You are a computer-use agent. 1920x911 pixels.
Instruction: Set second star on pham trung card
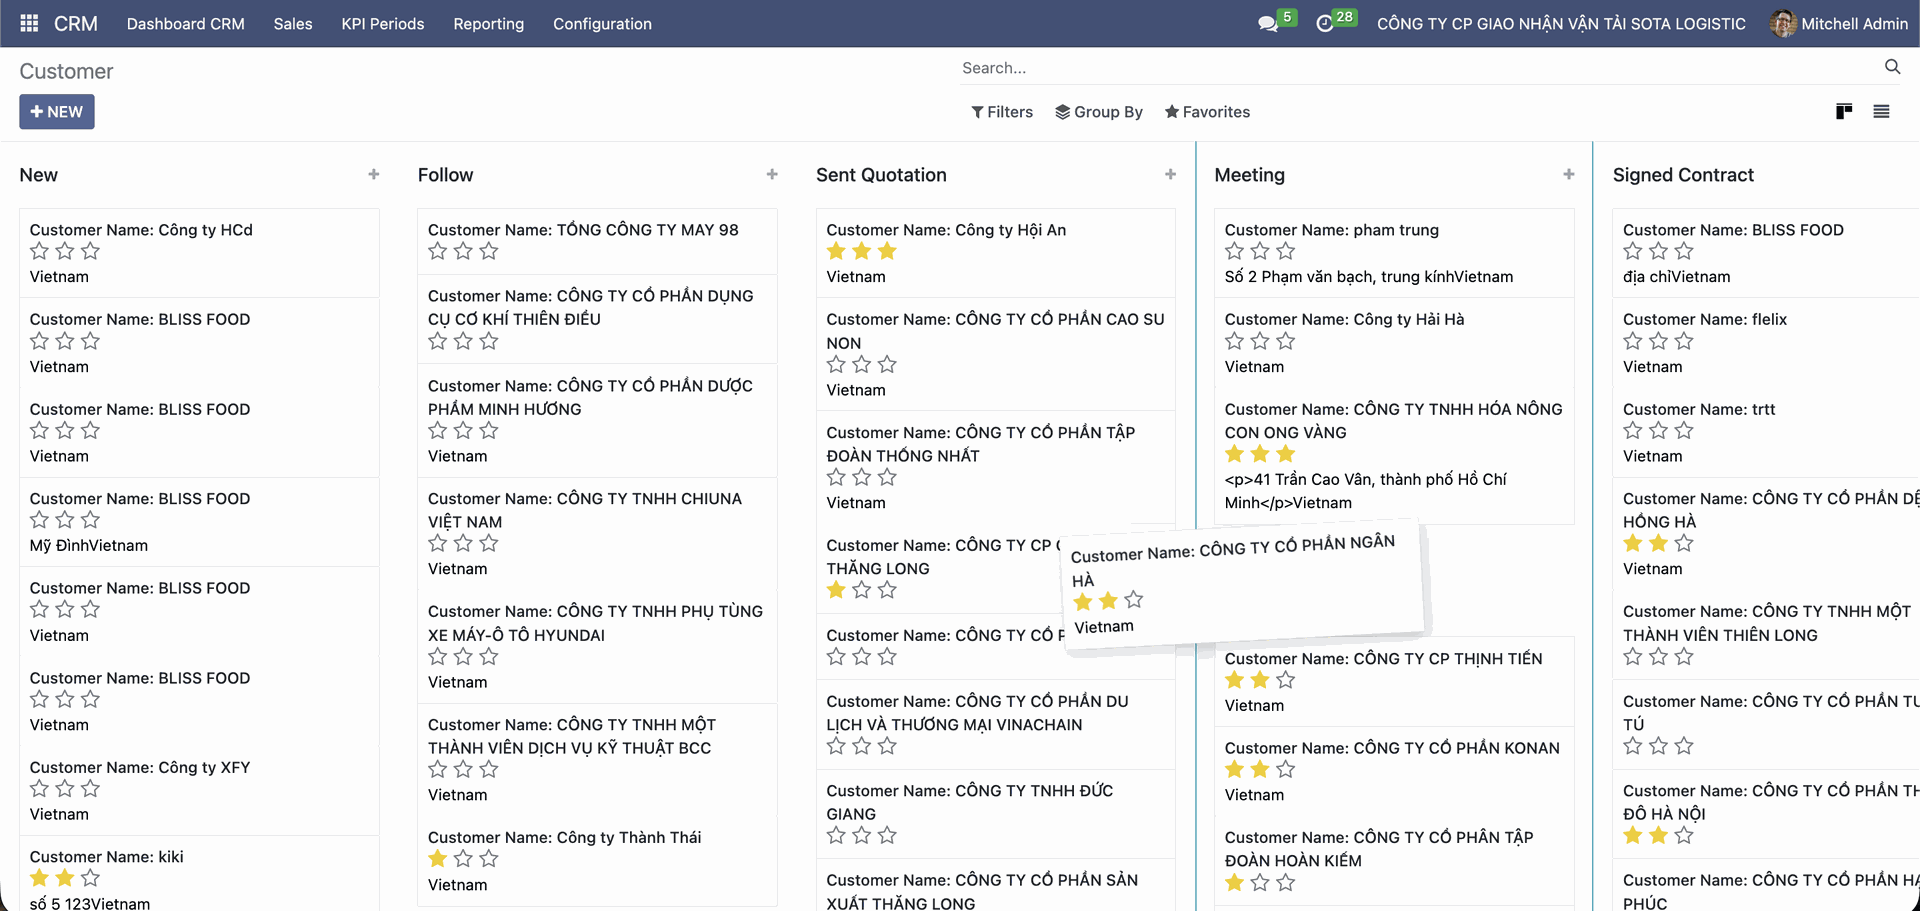pos(1260,252)
